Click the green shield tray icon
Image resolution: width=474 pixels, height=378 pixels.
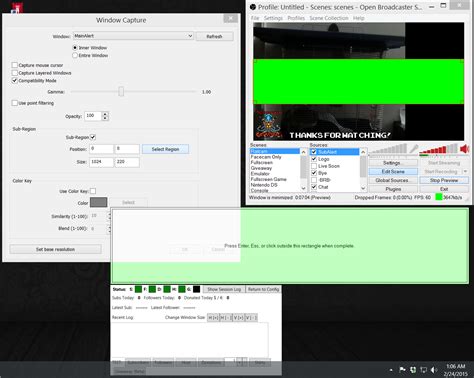click(413, 369)
